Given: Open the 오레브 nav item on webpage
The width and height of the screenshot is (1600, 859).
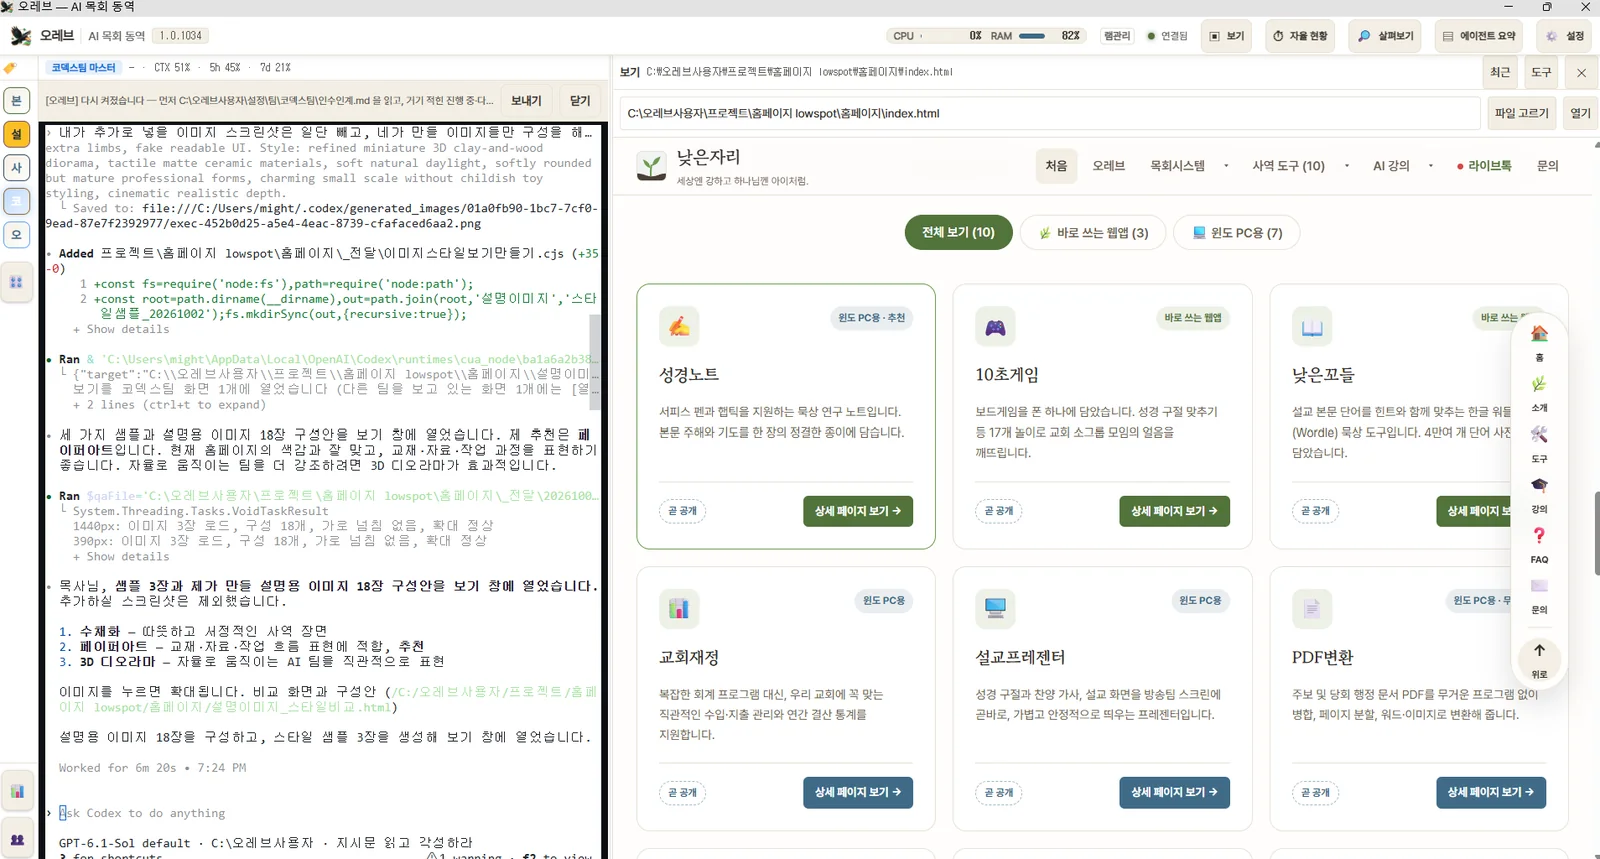Looking at the screenshot, I should click(1108, 166).
